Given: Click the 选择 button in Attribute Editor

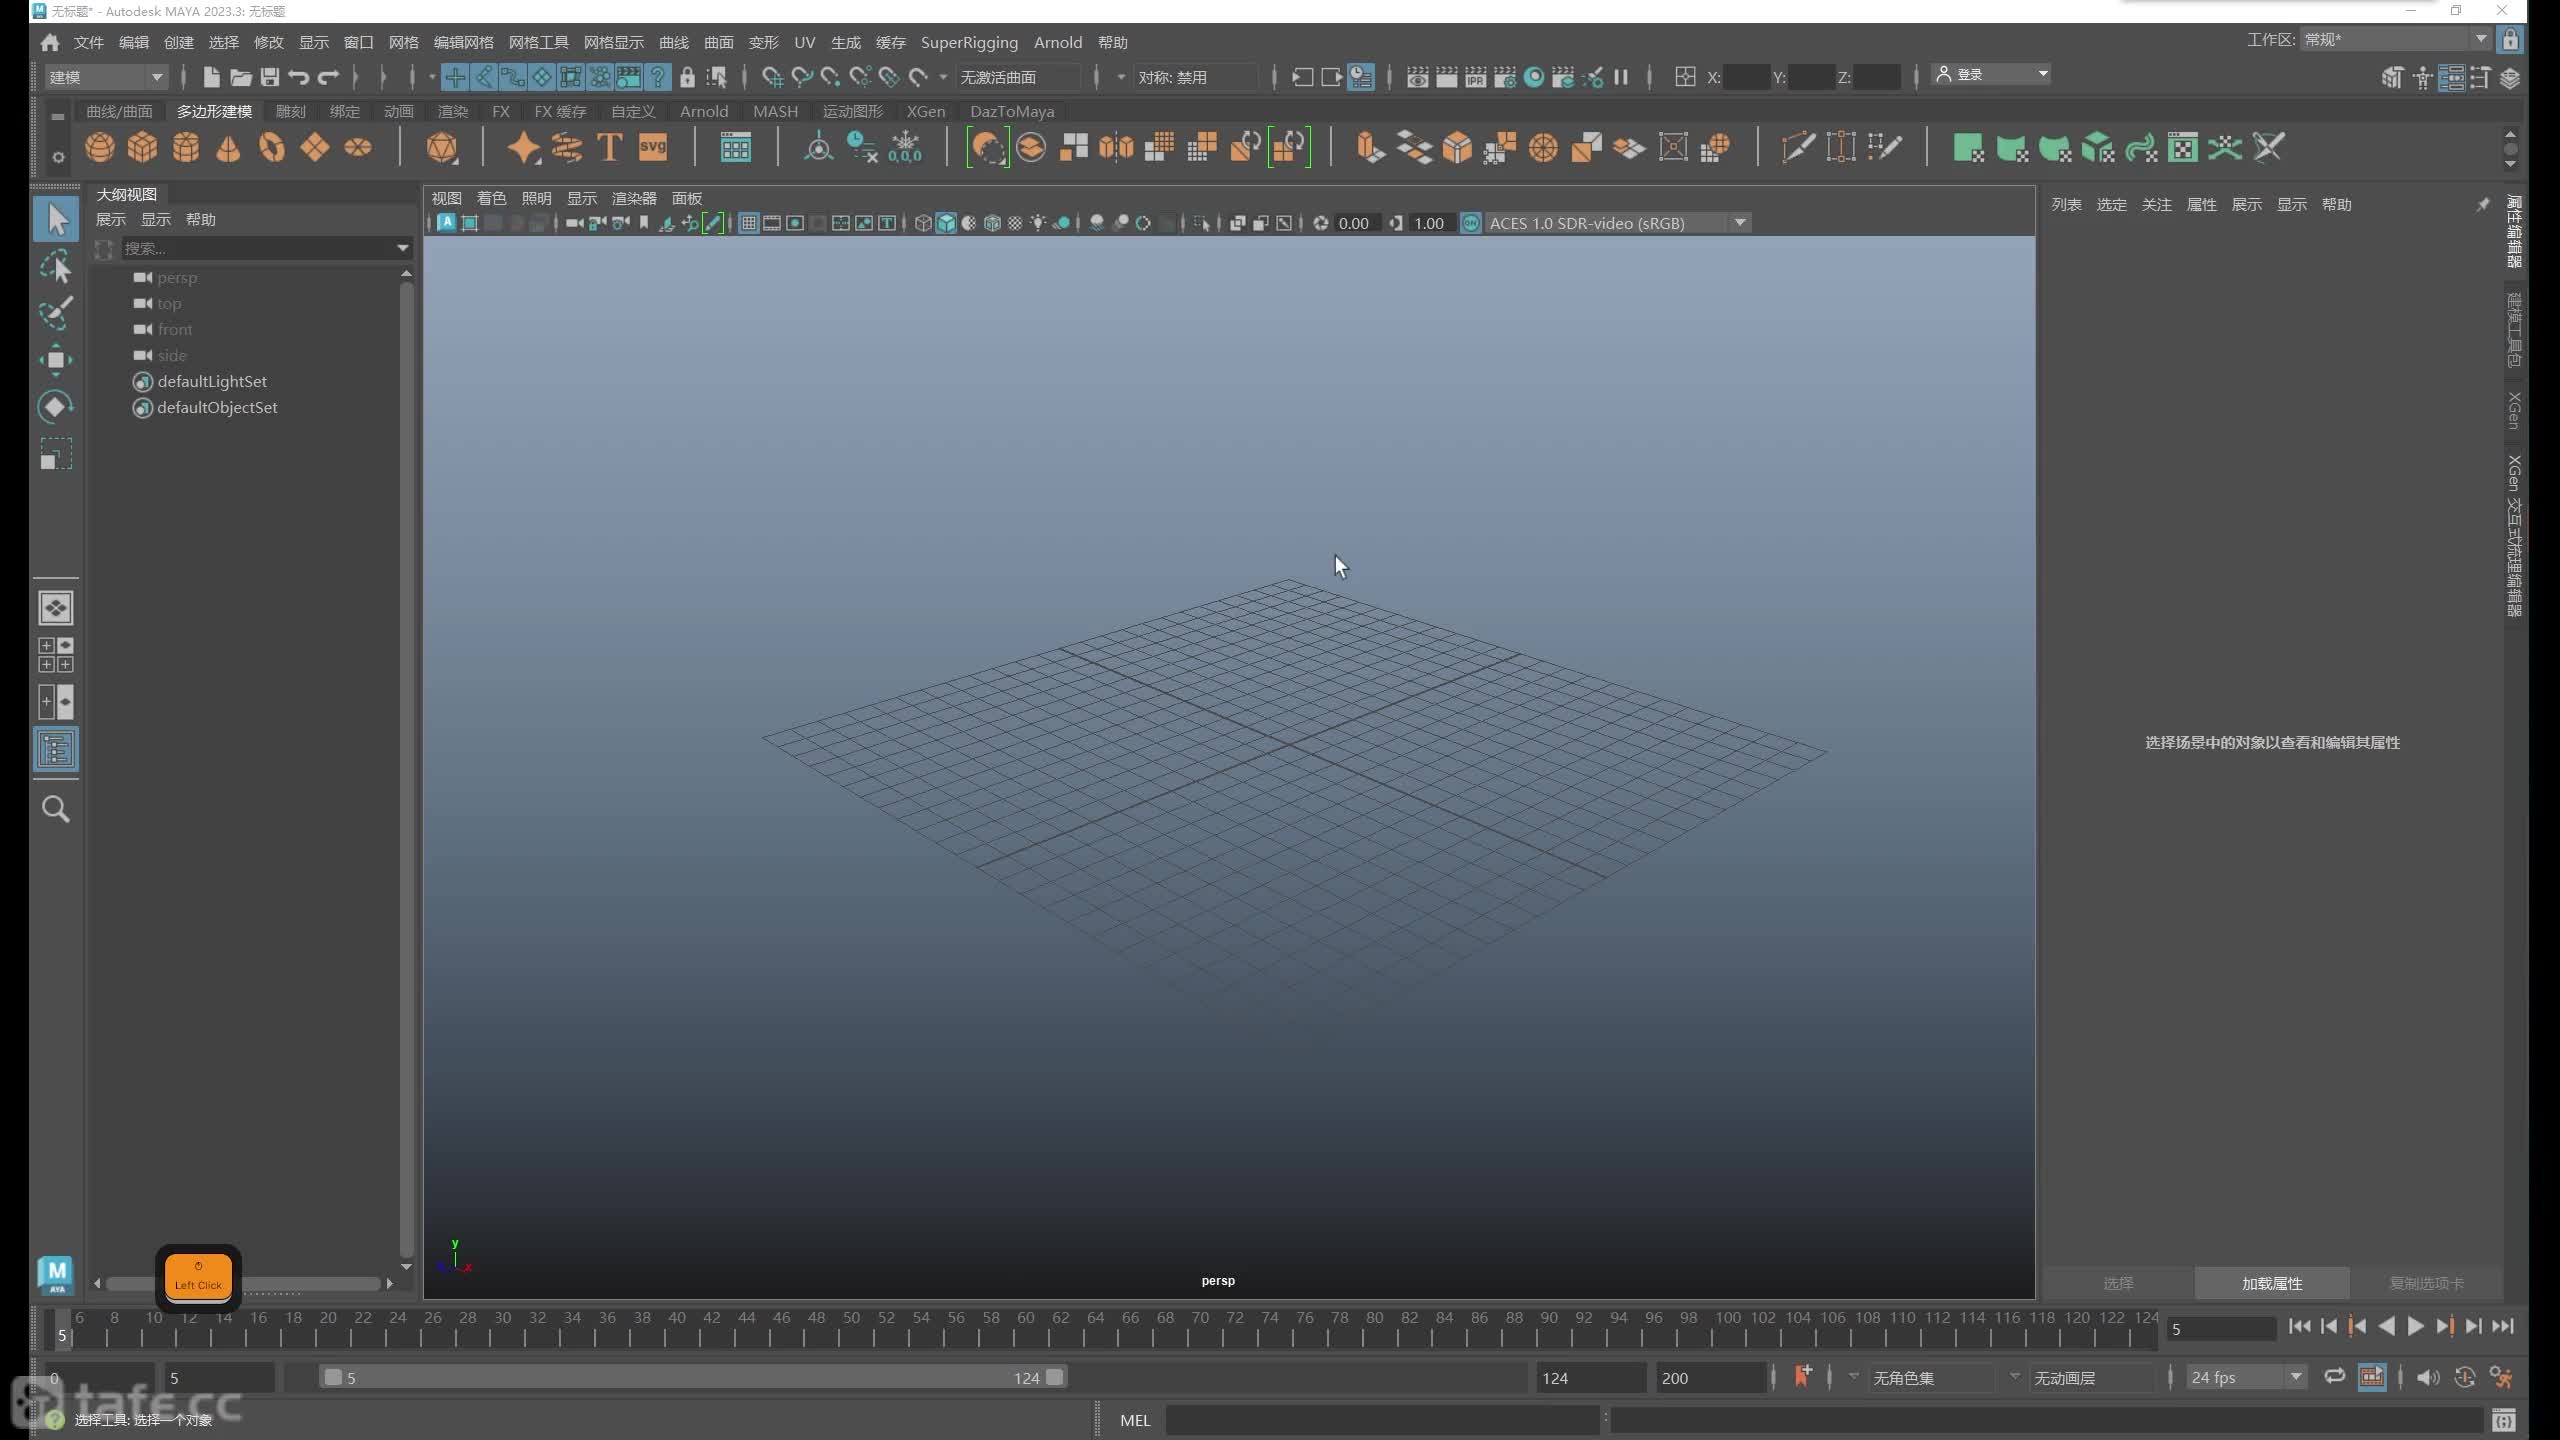Looking at the screenshot, I should click(x=2118, y=1283).
